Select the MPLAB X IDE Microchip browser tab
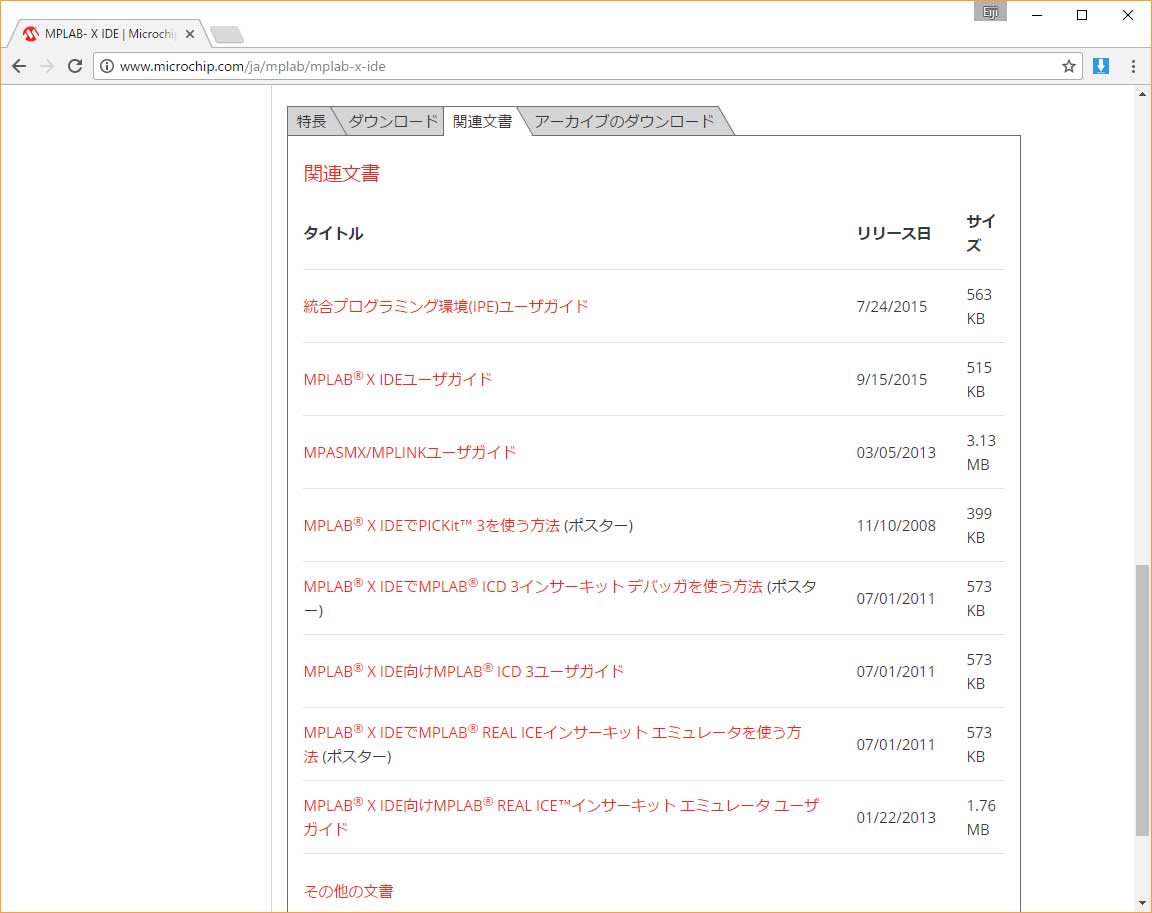 pyautogui.click(x=110, y=34)
